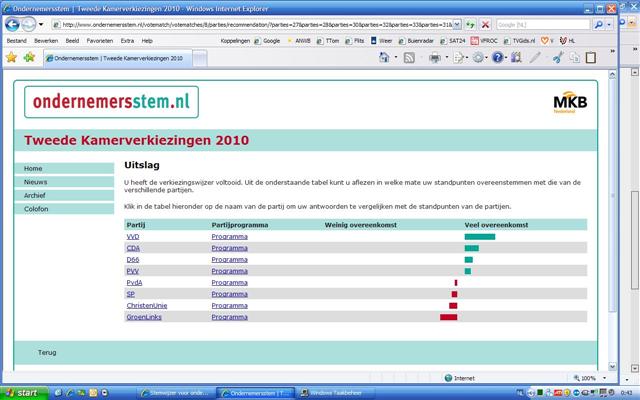
Task: Click the Print toolbar icon
Action: 435,58
